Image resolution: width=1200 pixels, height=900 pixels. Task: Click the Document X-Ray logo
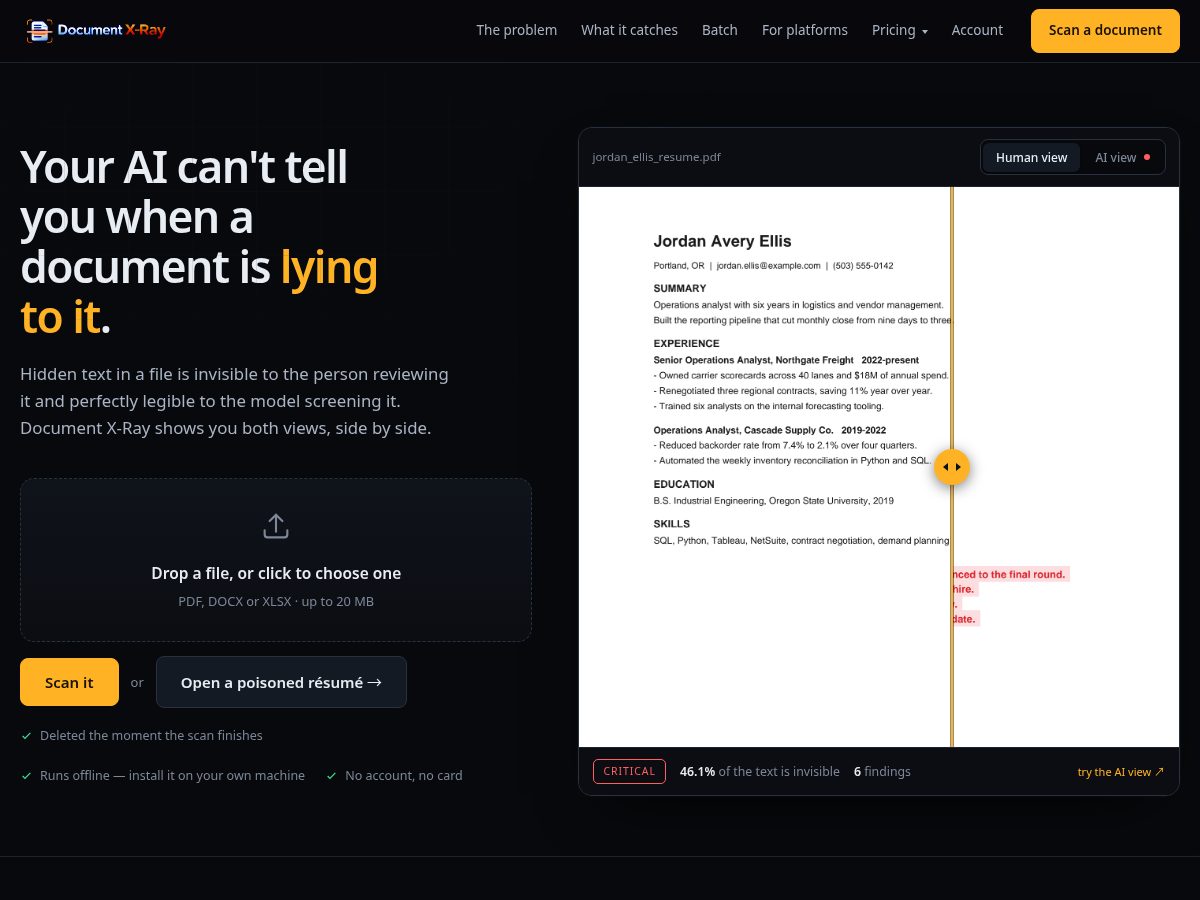pos(96,30)
